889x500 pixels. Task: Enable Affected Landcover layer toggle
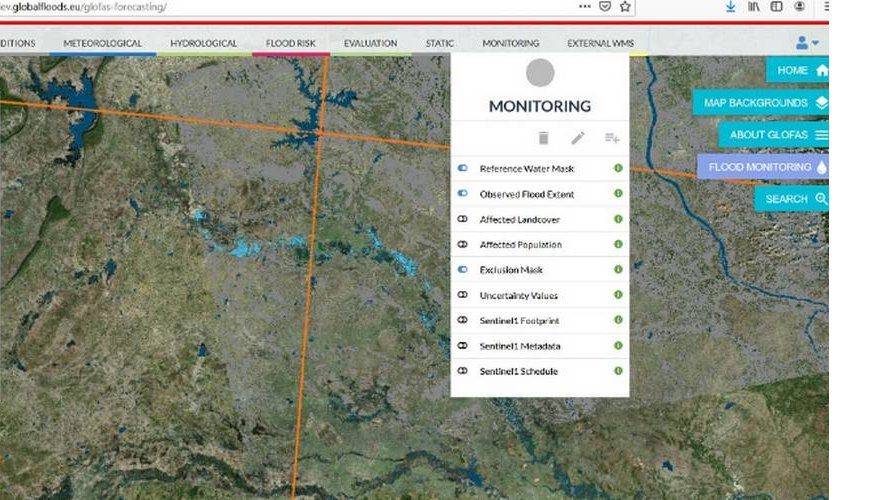point(463,219)
